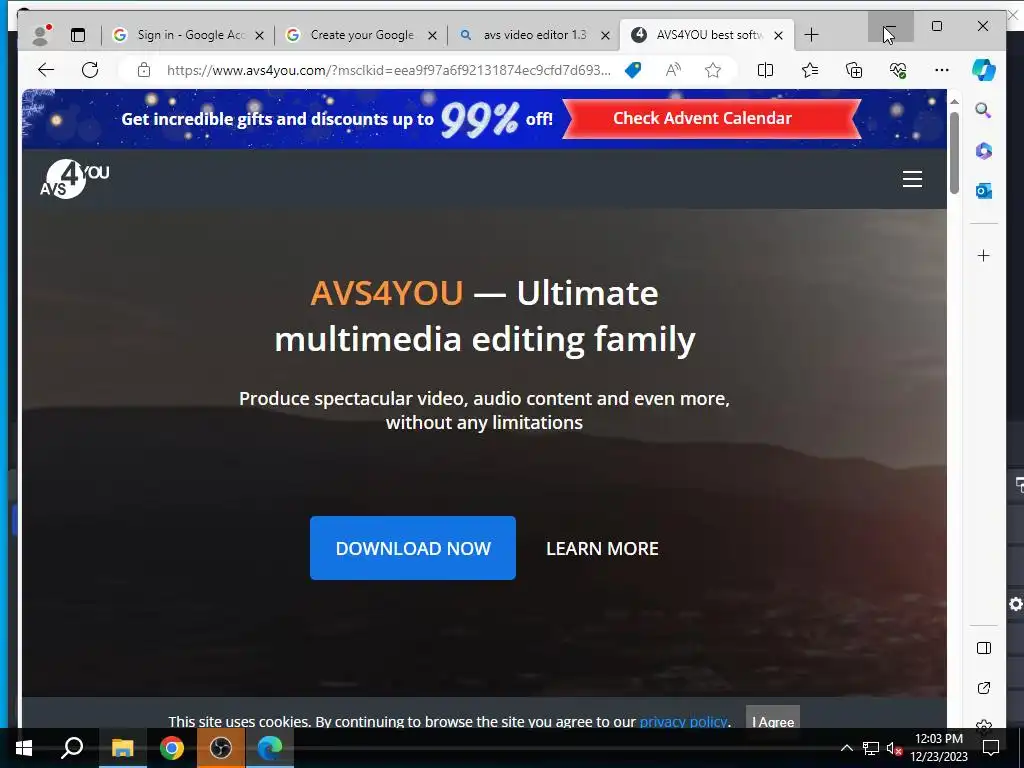Open OBS Studio from the taskbar

(221, 748)
